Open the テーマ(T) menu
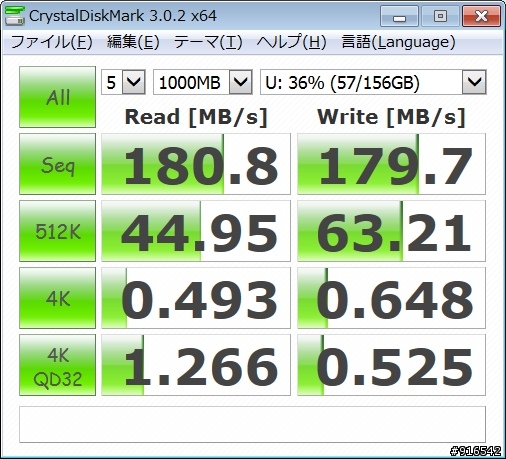This screenshot has height=459, width=506. click(x=208, y=42)
